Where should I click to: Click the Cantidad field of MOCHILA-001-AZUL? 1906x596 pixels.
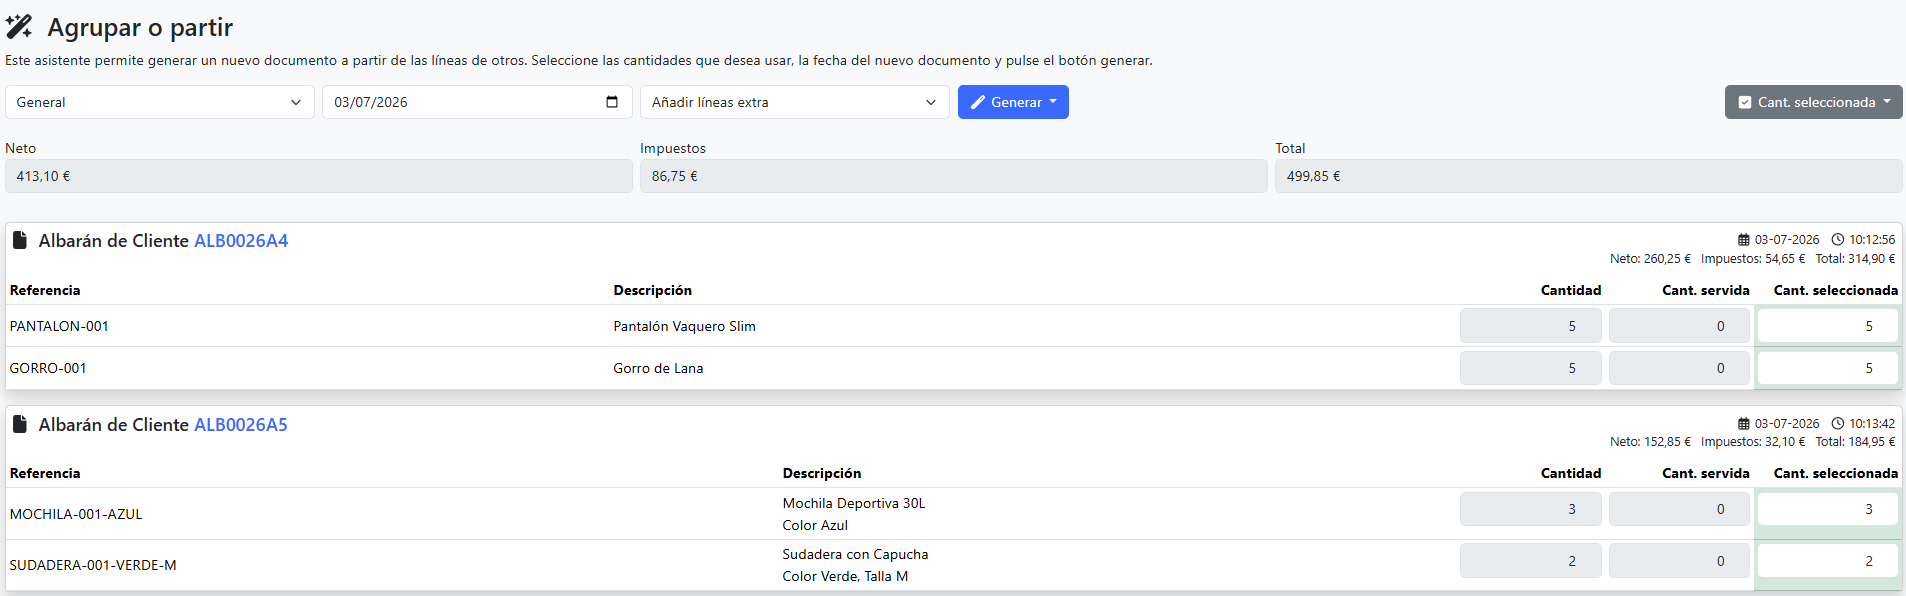[1531, 509]
